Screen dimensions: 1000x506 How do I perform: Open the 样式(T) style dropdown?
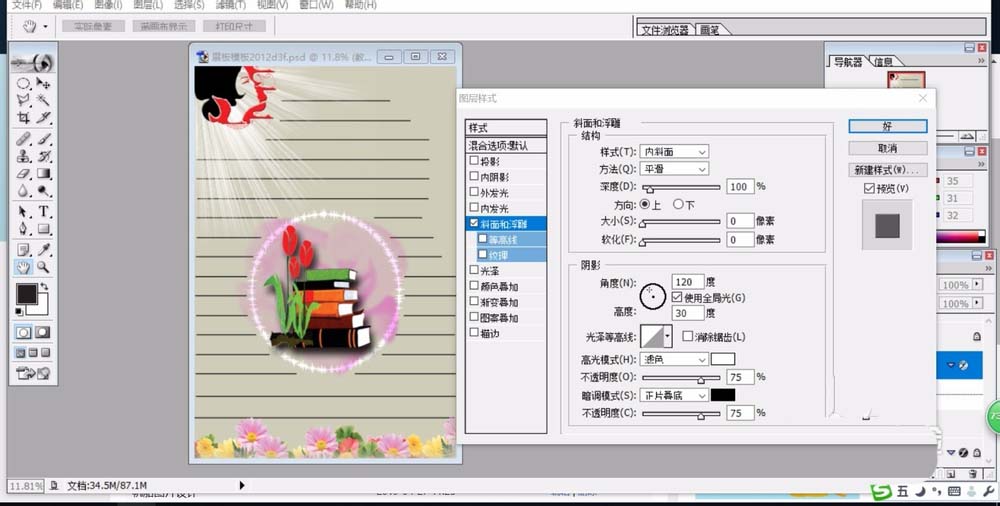click(x=675, y=152)
